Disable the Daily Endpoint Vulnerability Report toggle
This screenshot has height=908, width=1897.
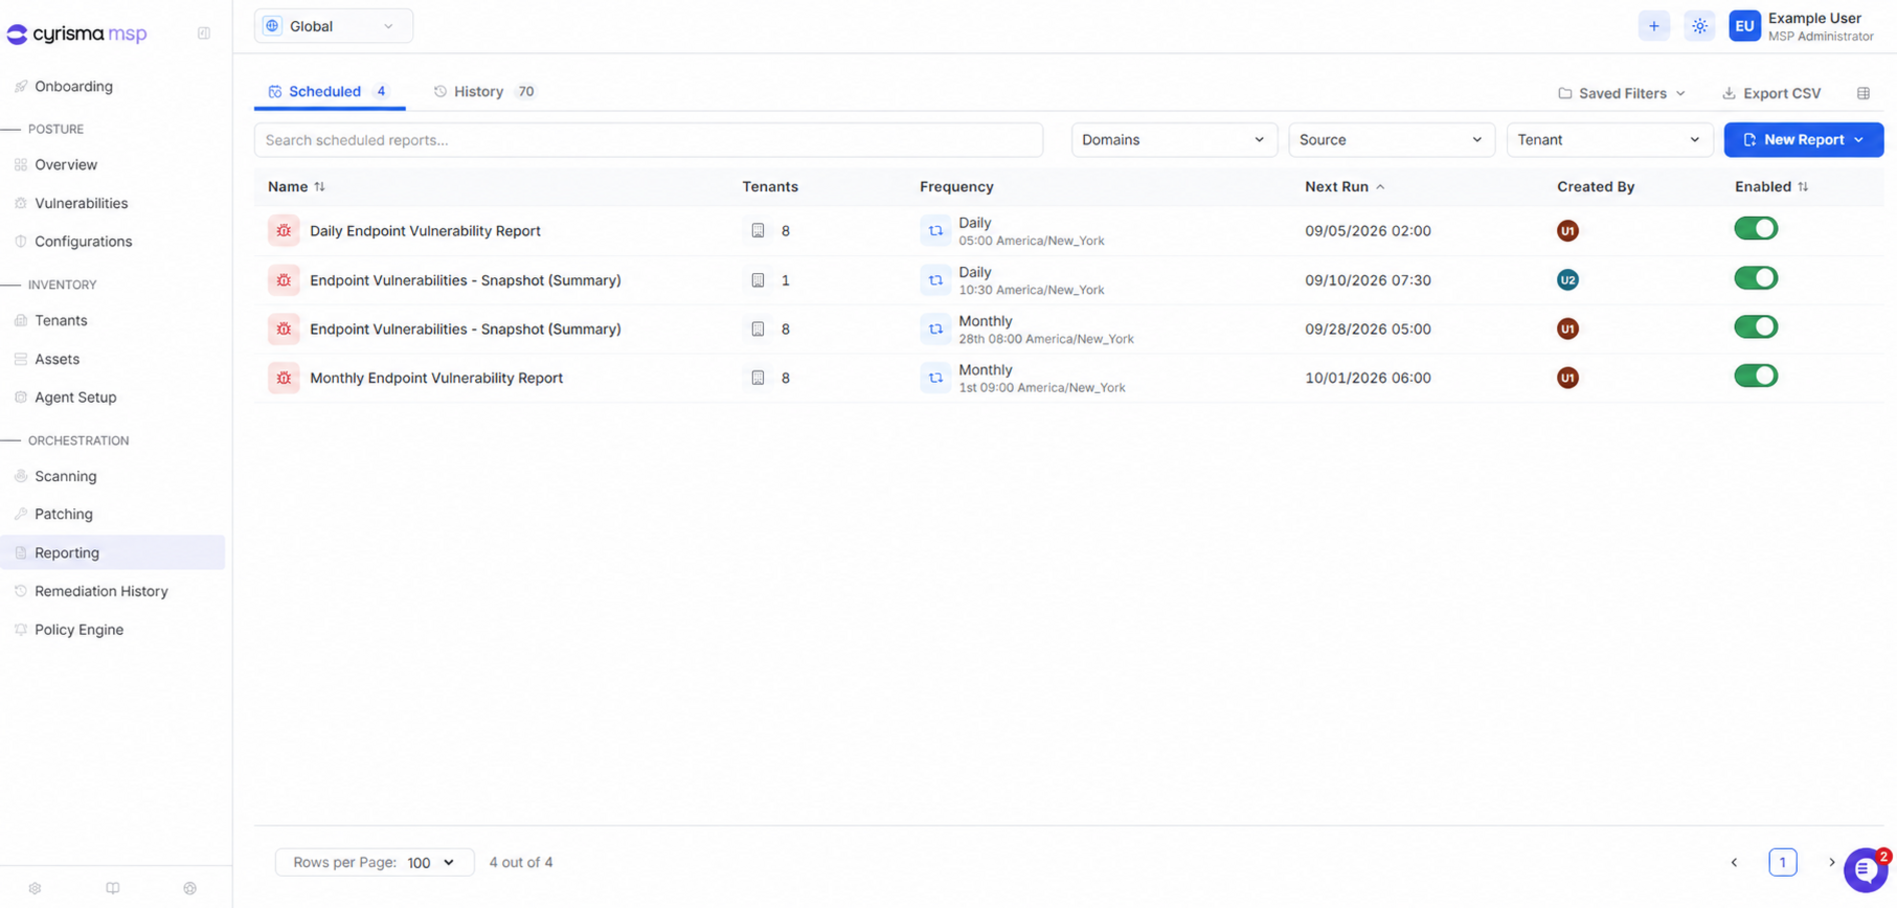1756,229
